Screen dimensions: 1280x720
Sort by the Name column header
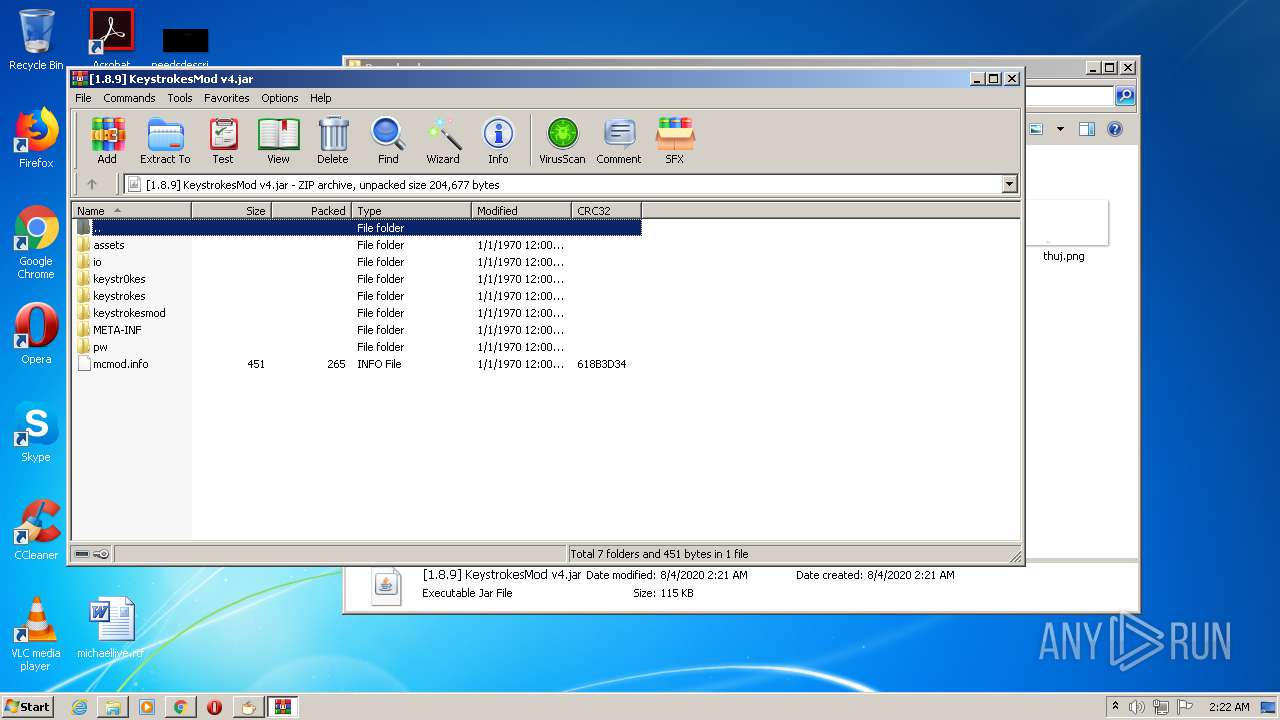click(132, 210)
